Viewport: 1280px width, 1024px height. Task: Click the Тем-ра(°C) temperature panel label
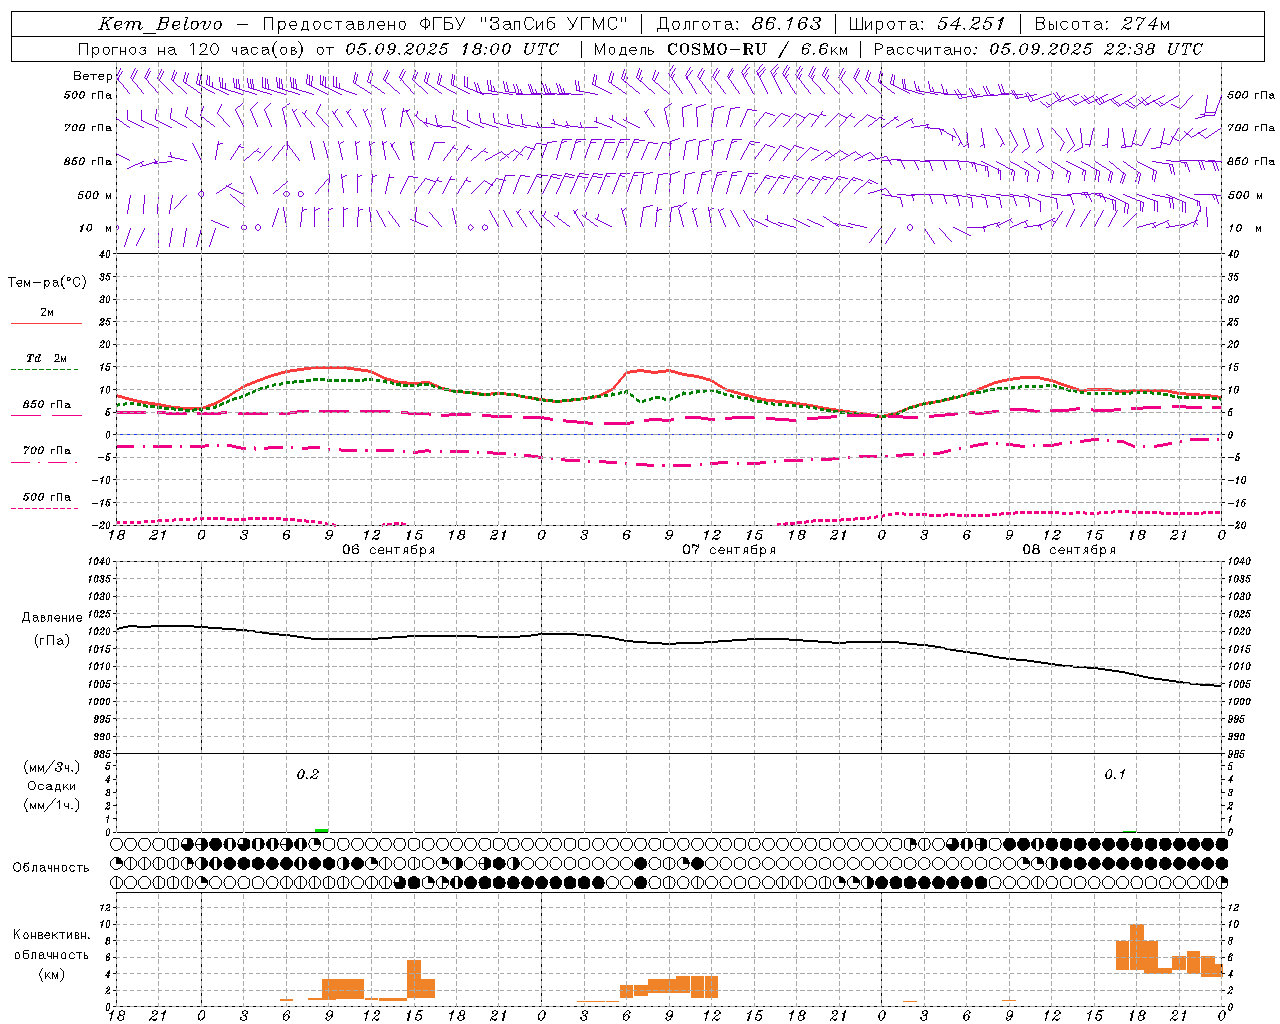47,283
